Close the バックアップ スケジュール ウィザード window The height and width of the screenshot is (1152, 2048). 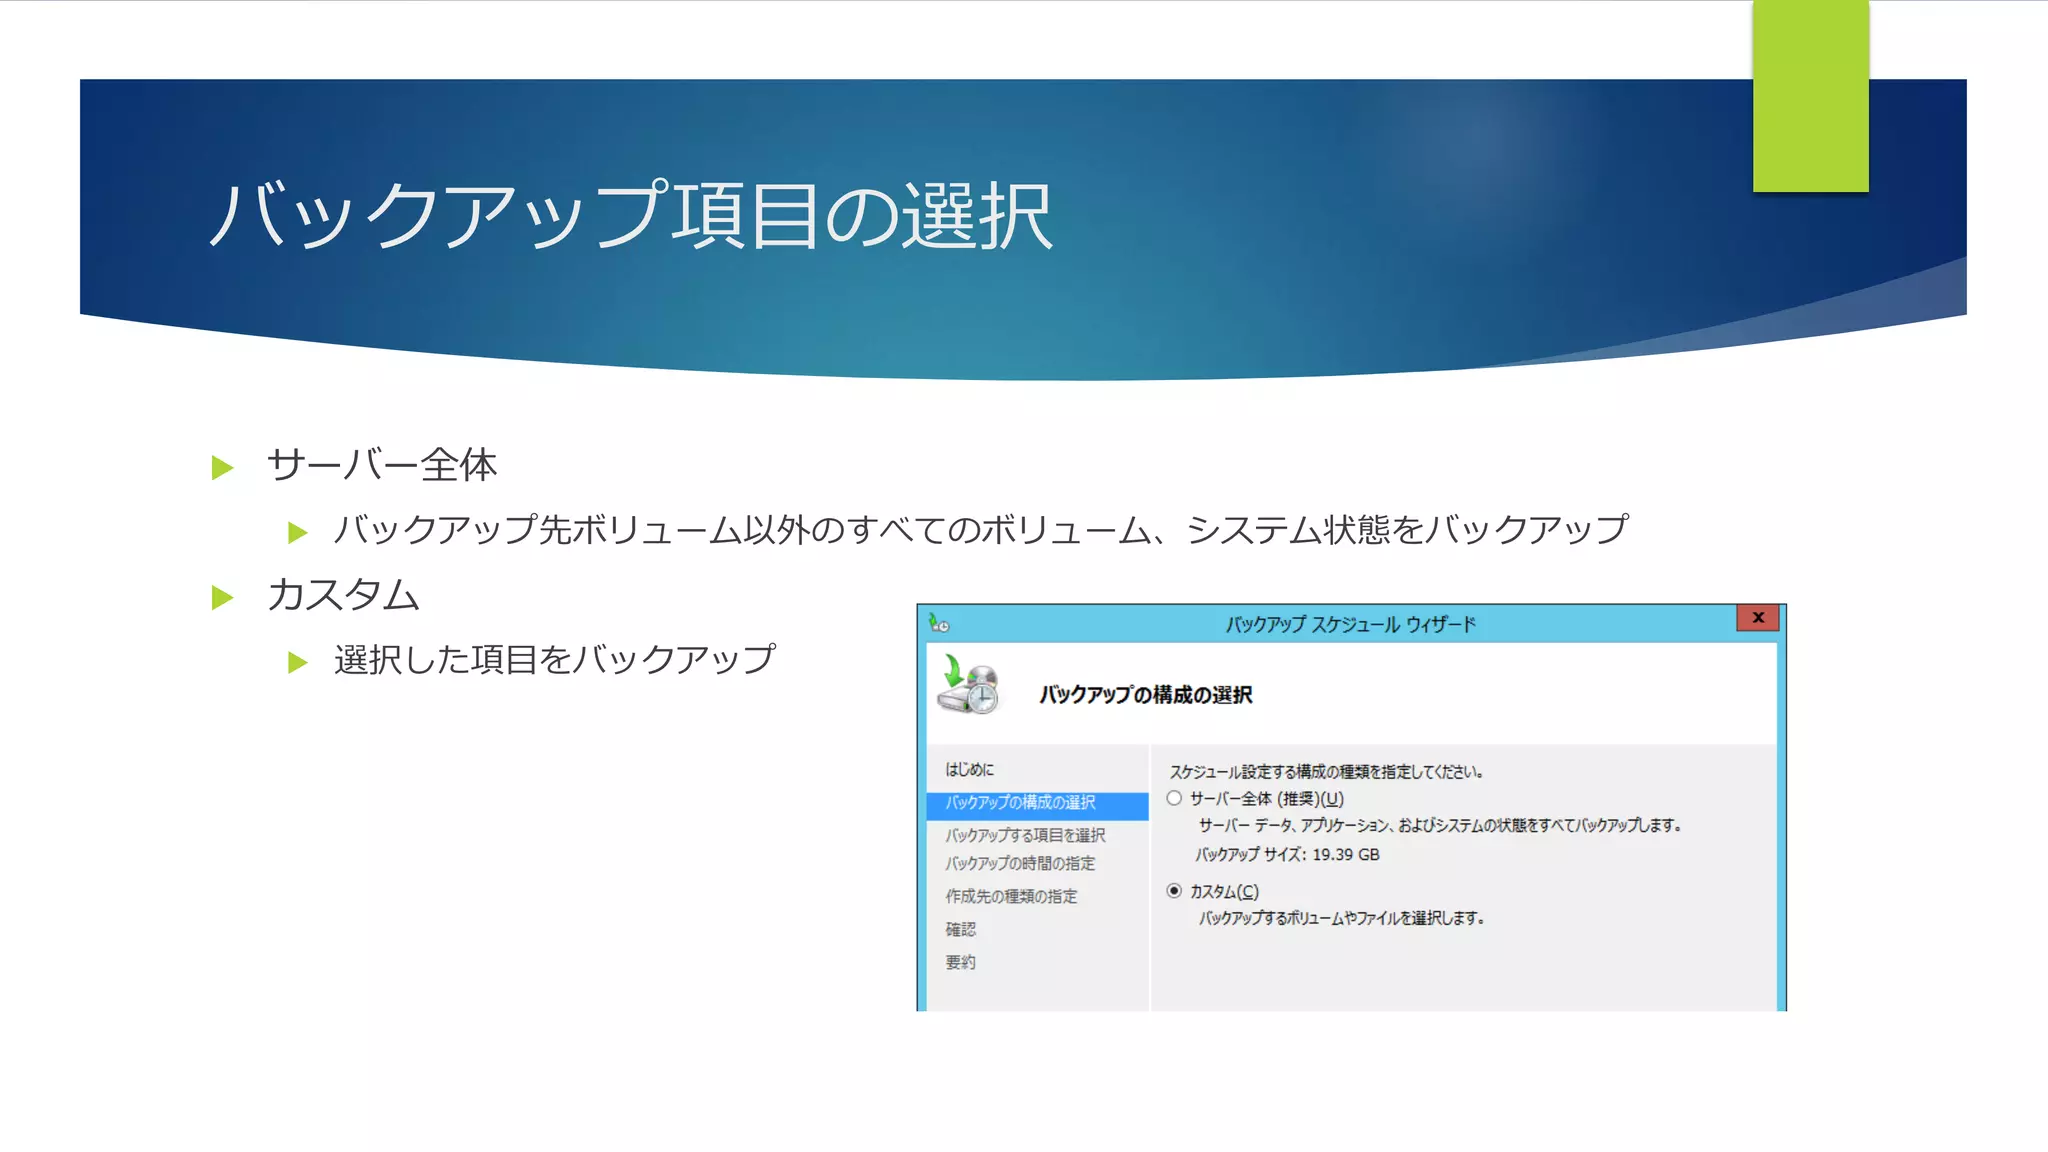(1757, 618)
